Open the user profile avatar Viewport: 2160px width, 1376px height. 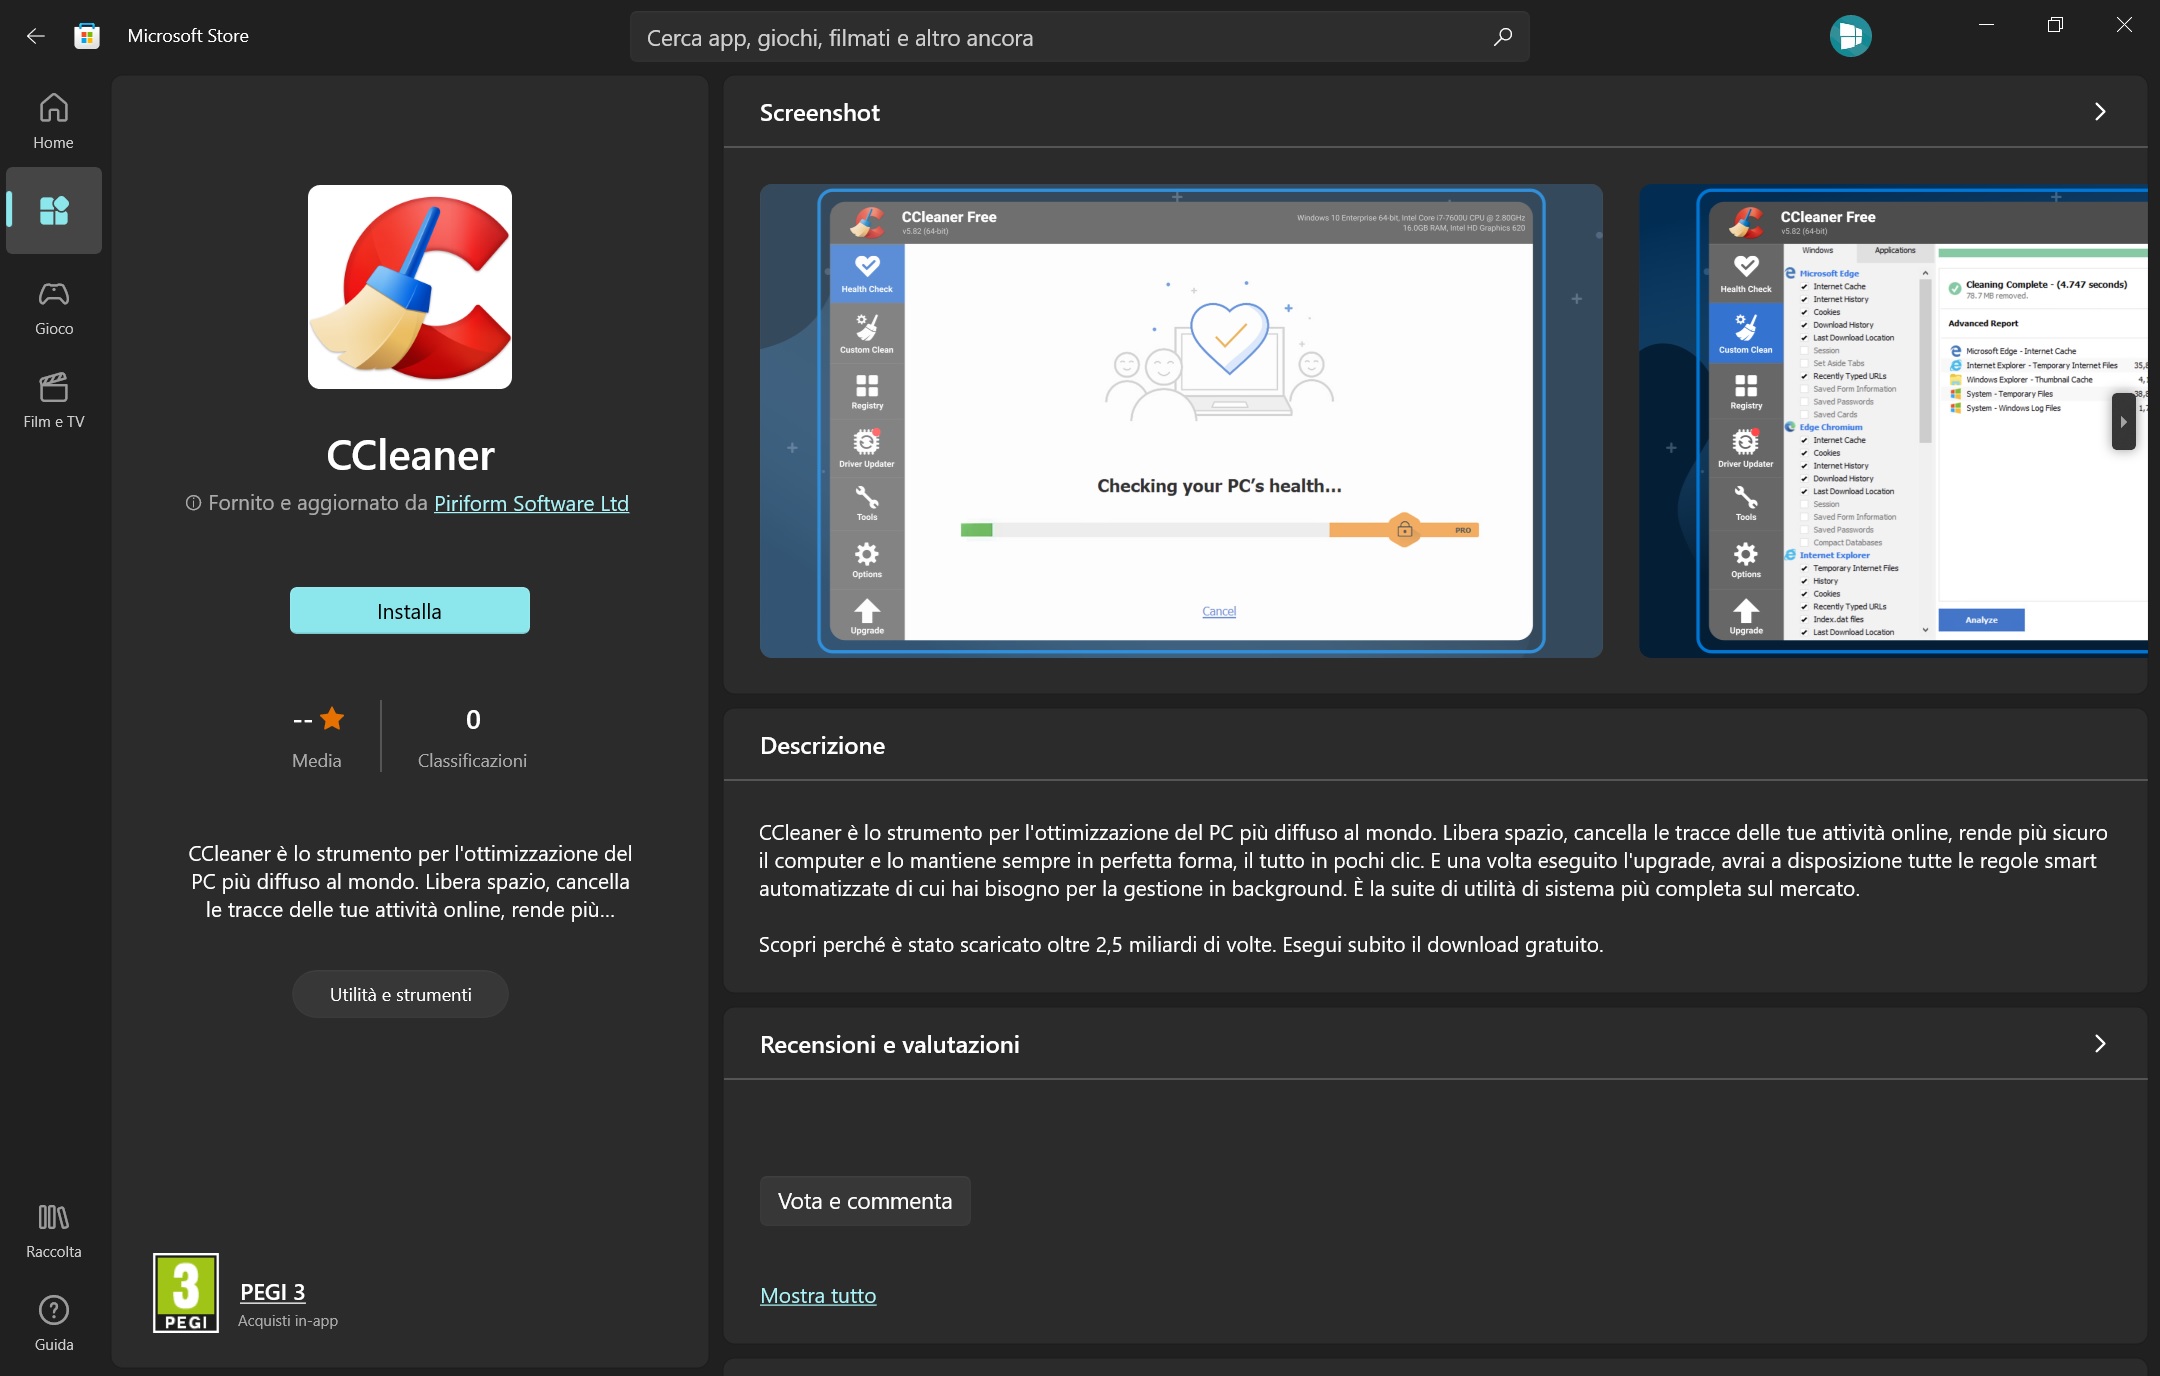(x=1850, y=36)
